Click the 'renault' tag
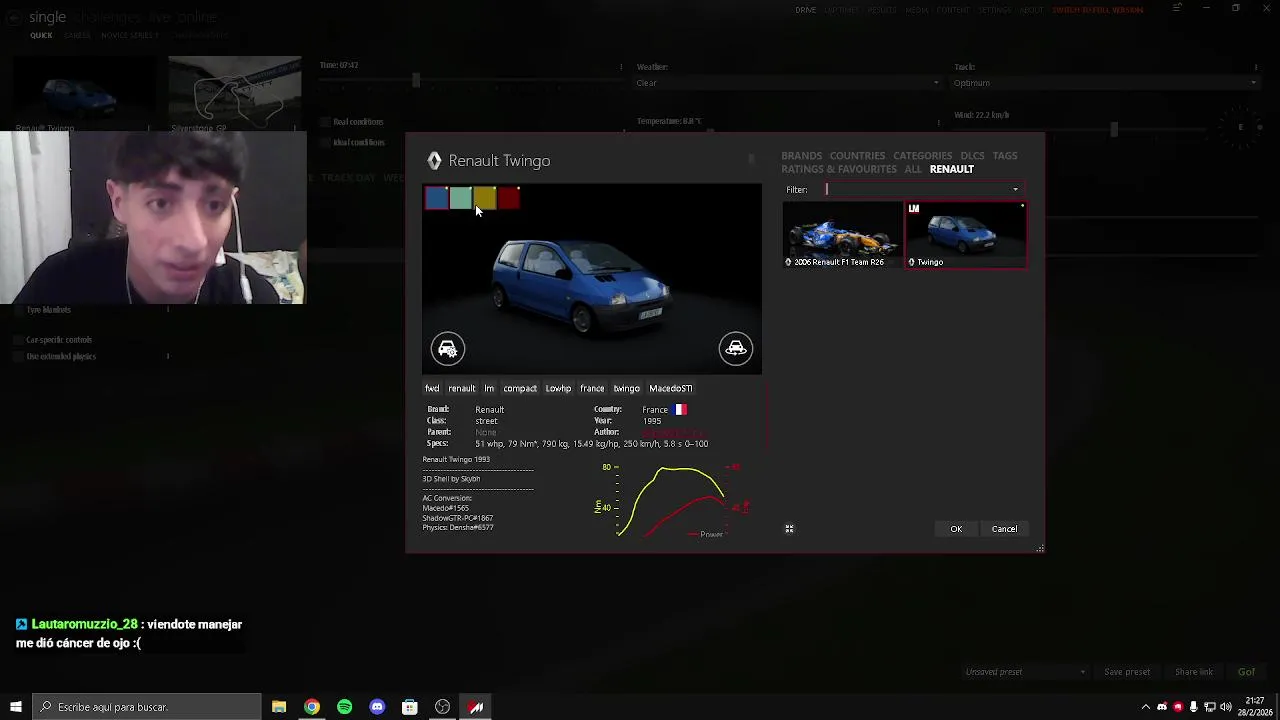The image size is (1280, 720). pos(462,388)
